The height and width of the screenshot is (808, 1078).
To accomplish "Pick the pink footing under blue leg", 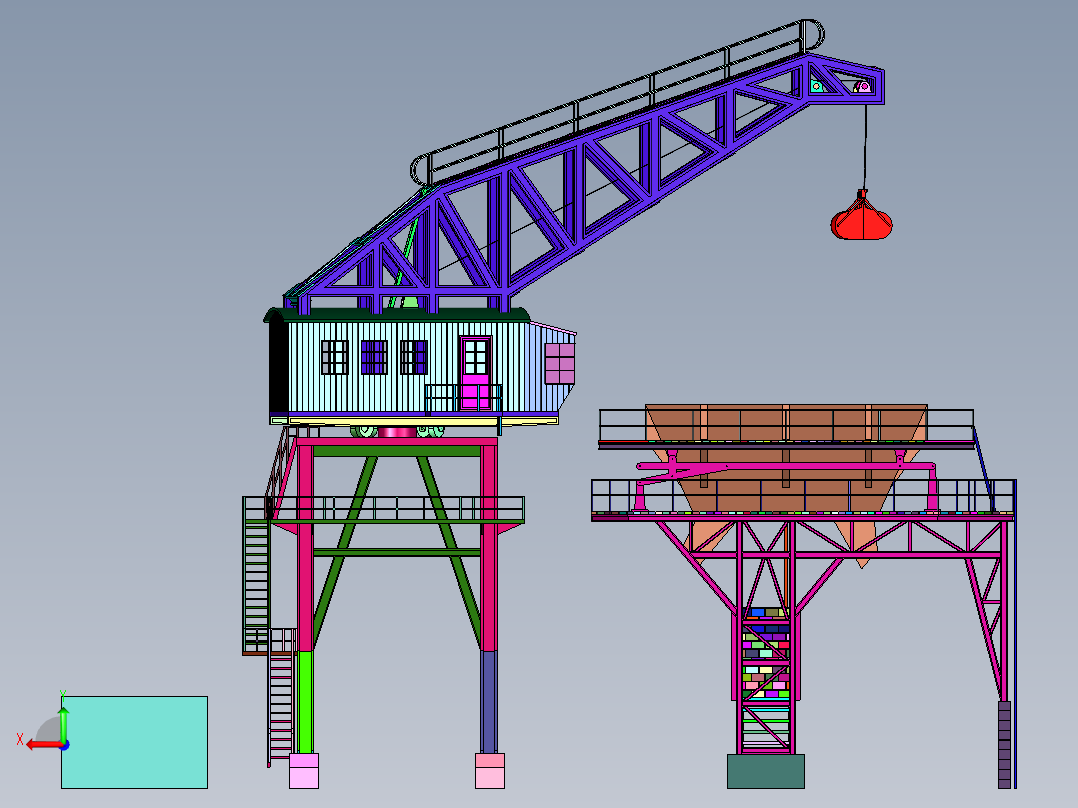I will (490, 771).
